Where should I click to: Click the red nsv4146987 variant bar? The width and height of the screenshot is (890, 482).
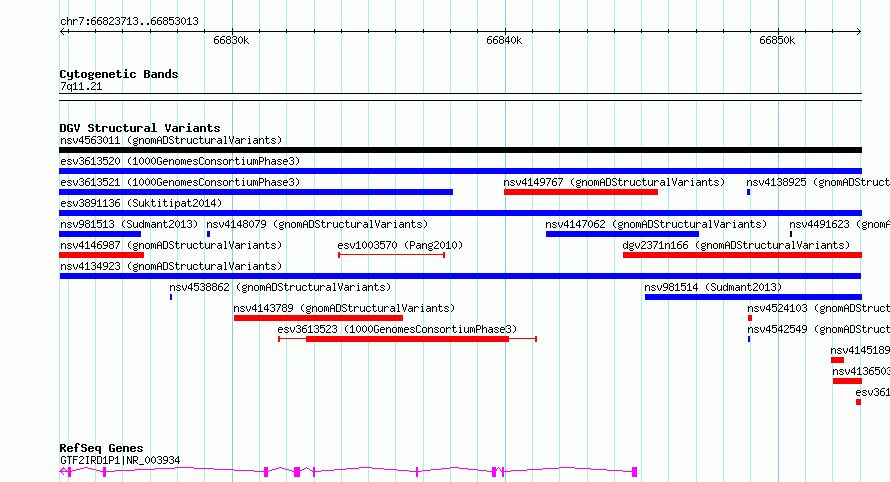coord(101,255)
